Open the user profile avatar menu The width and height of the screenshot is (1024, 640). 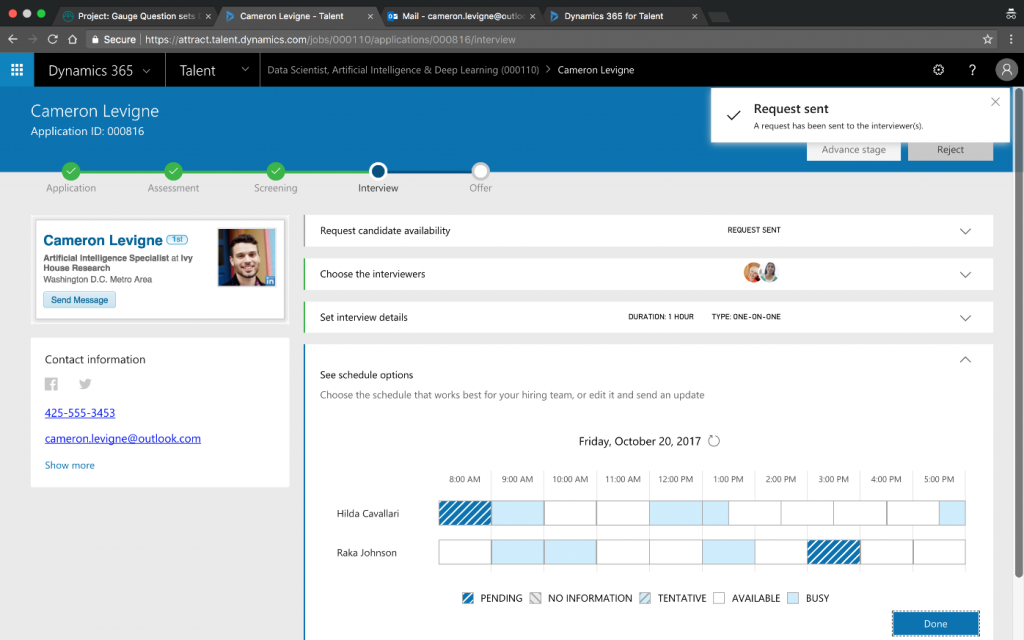pos(1005,70)
